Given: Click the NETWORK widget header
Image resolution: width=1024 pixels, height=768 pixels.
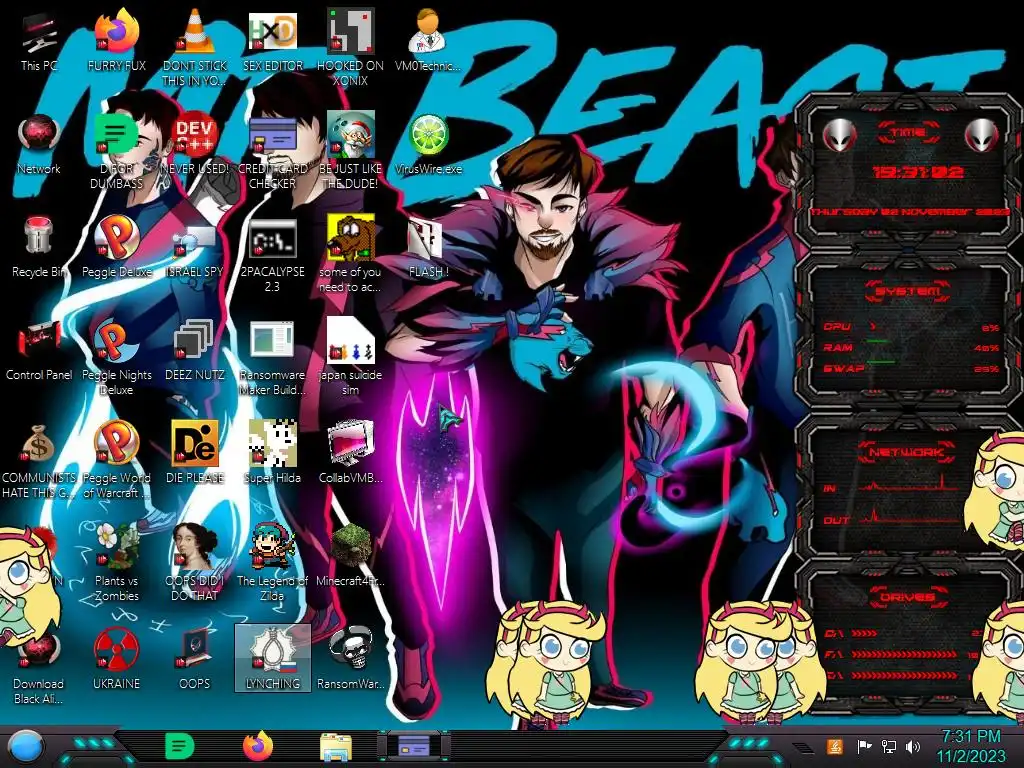Looking at the screenshot, I should (907, 452).
